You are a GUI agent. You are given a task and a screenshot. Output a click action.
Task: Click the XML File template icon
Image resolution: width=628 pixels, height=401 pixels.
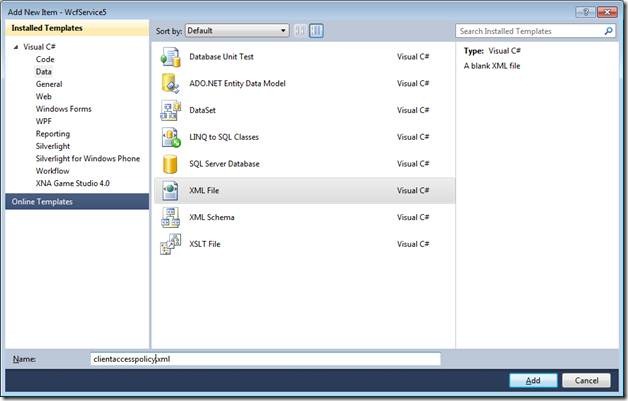click(170, 191)
